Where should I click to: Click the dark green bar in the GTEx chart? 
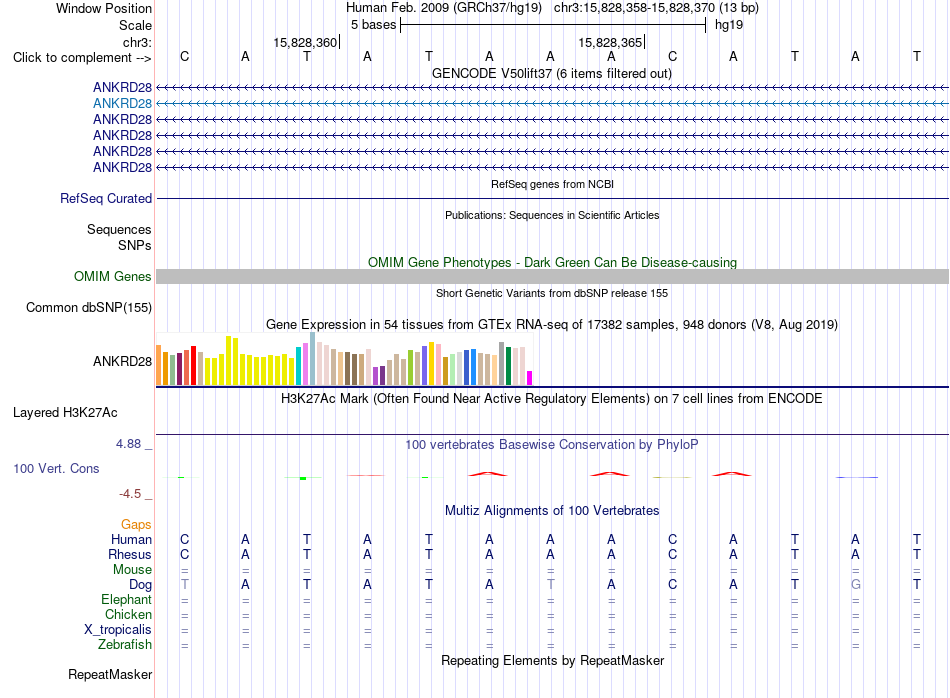pos(509,366)
